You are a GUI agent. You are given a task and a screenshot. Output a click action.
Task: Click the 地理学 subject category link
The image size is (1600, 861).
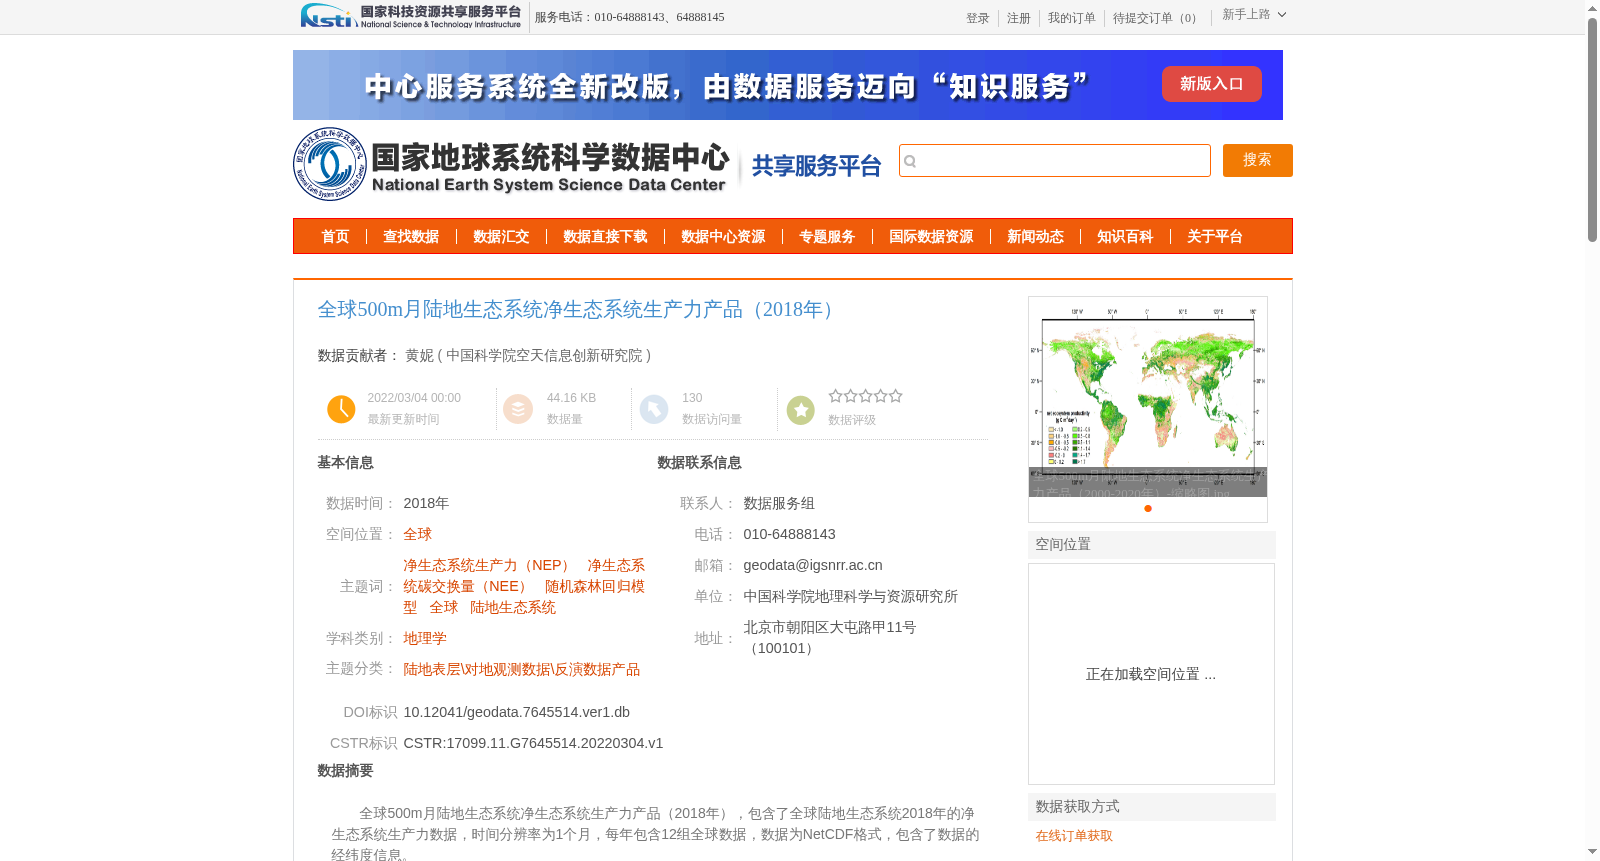pos(425,638)
